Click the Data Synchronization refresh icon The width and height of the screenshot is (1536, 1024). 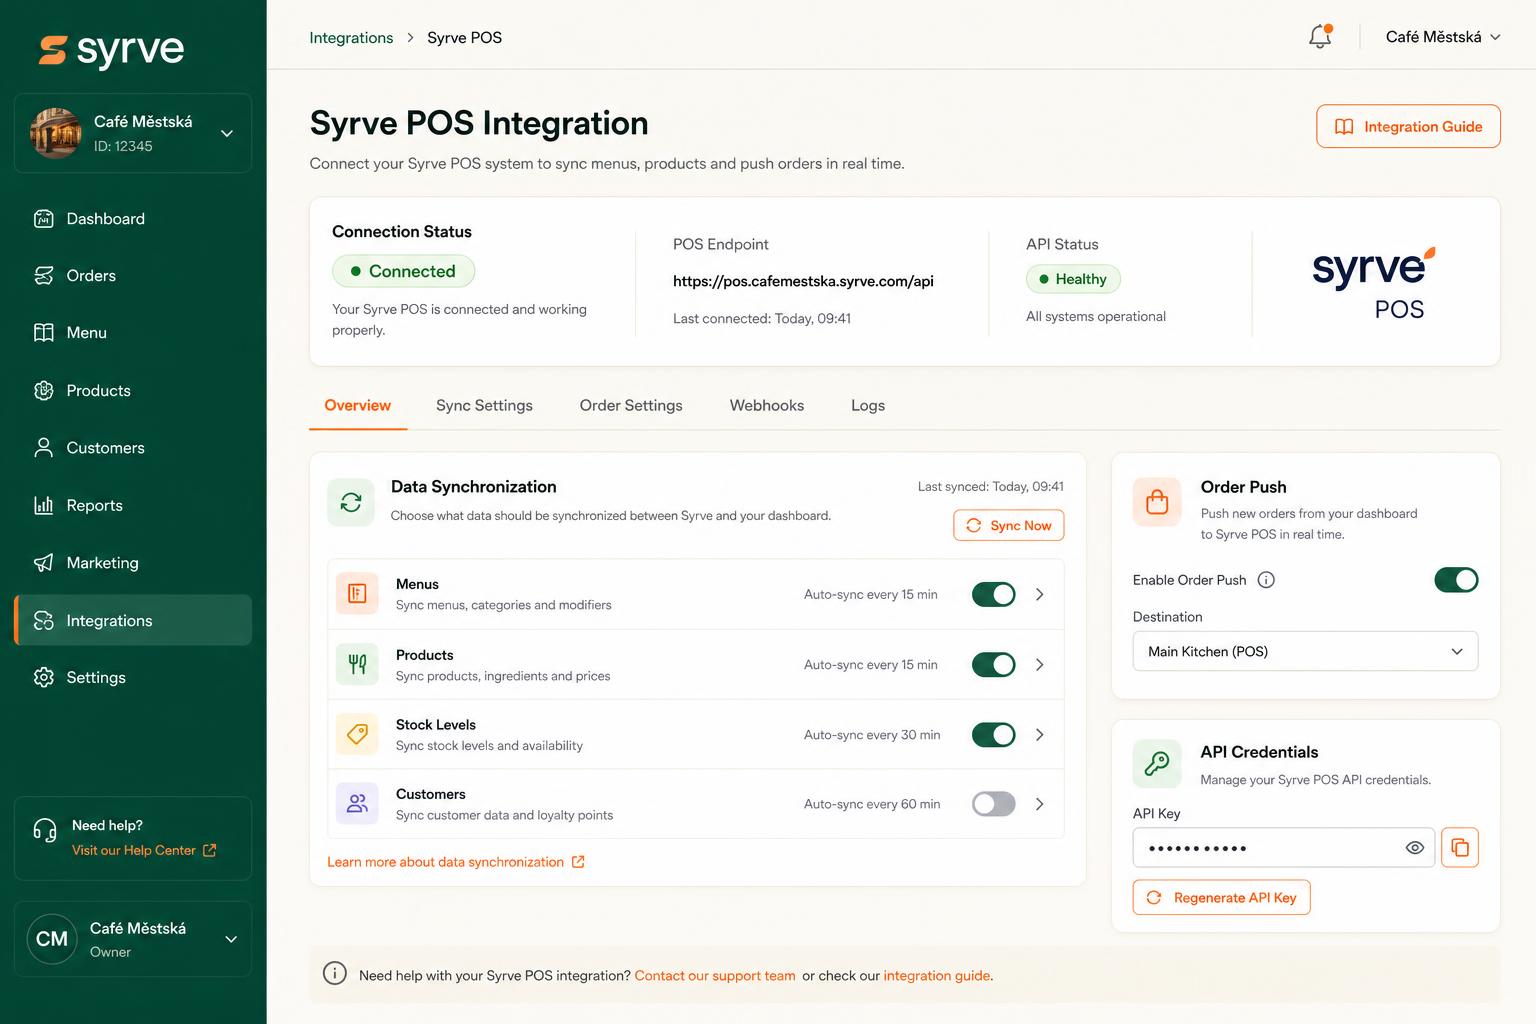point(351,503)
